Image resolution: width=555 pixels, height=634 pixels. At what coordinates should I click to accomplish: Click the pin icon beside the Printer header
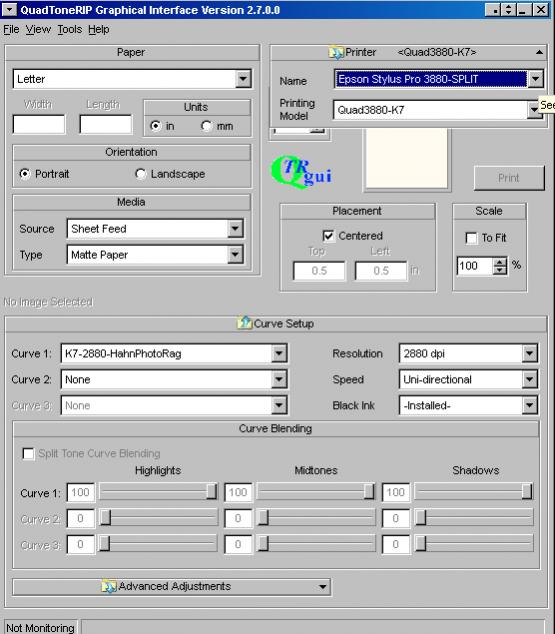tap(336, 53)
